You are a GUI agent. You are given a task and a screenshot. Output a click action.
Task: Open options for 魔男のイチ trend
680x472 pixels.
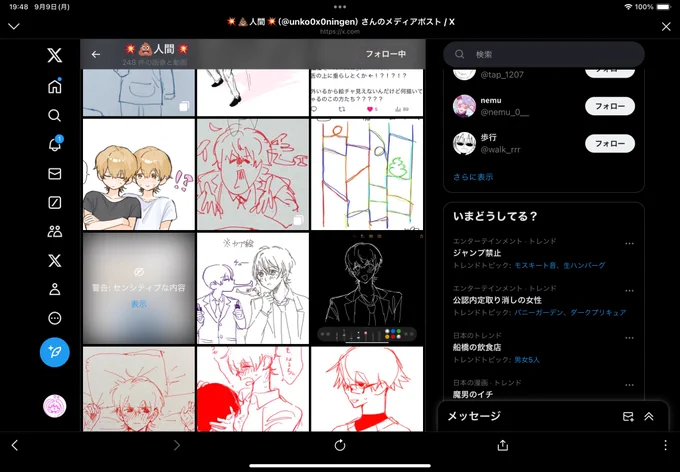629,385
